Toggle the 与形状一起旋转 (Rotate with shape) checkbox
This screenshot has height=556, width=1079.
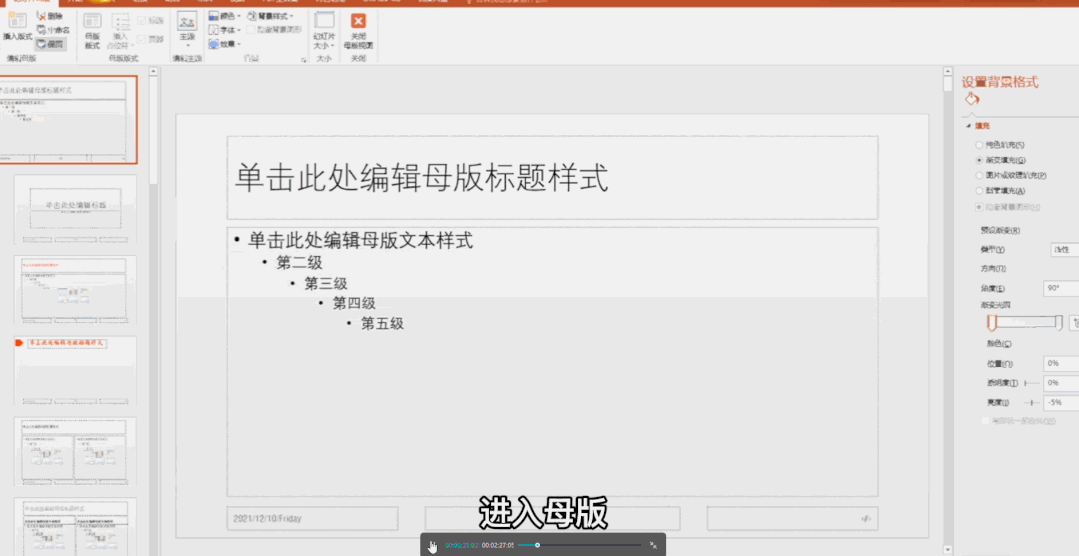click(986, 420)
